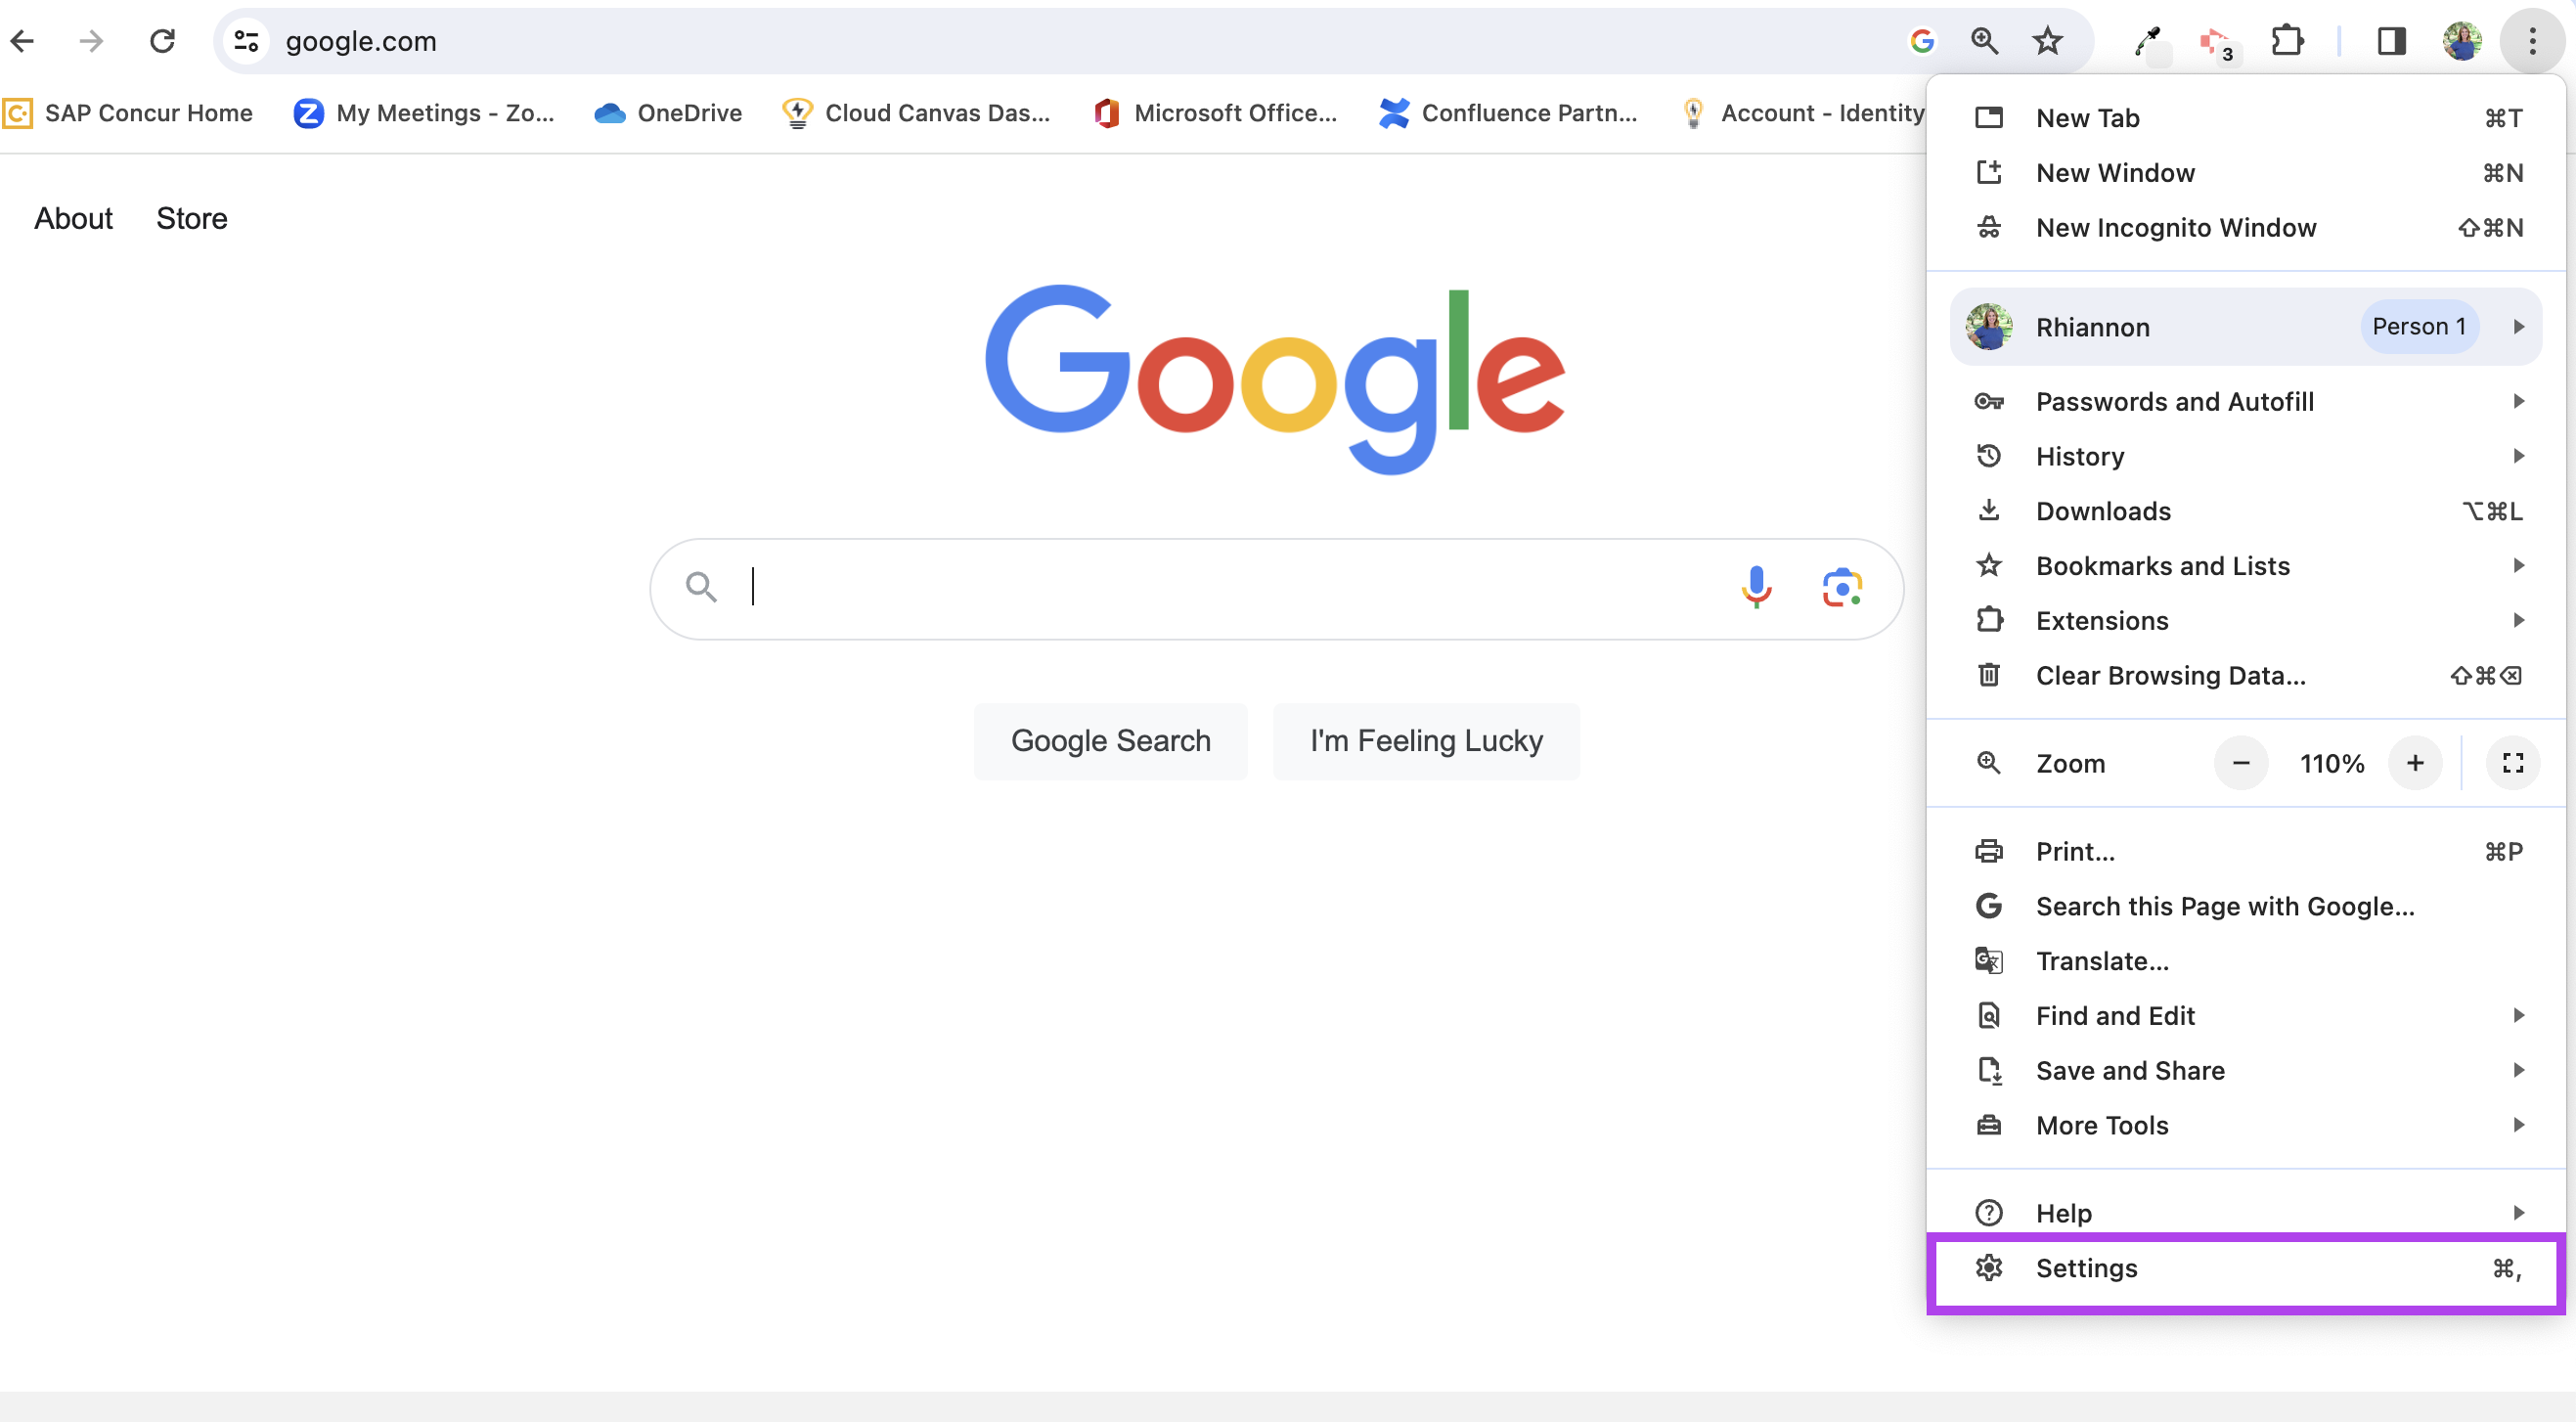This screenshot has height=1422, width=2576.
Task: Search by image with Google Lens
Action: 1841,588
